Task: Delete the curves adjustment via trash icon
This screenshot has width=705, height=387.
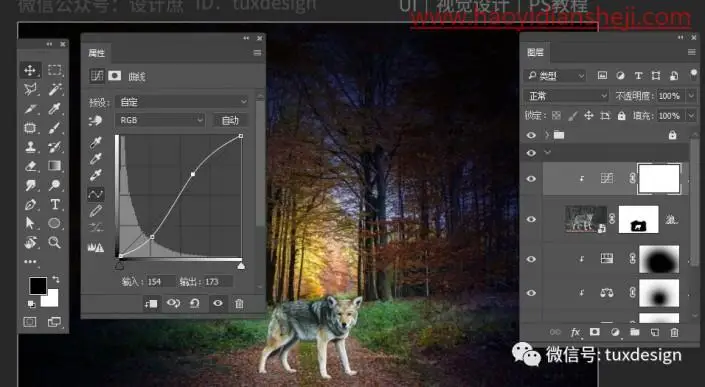Action: coord(239,303)
